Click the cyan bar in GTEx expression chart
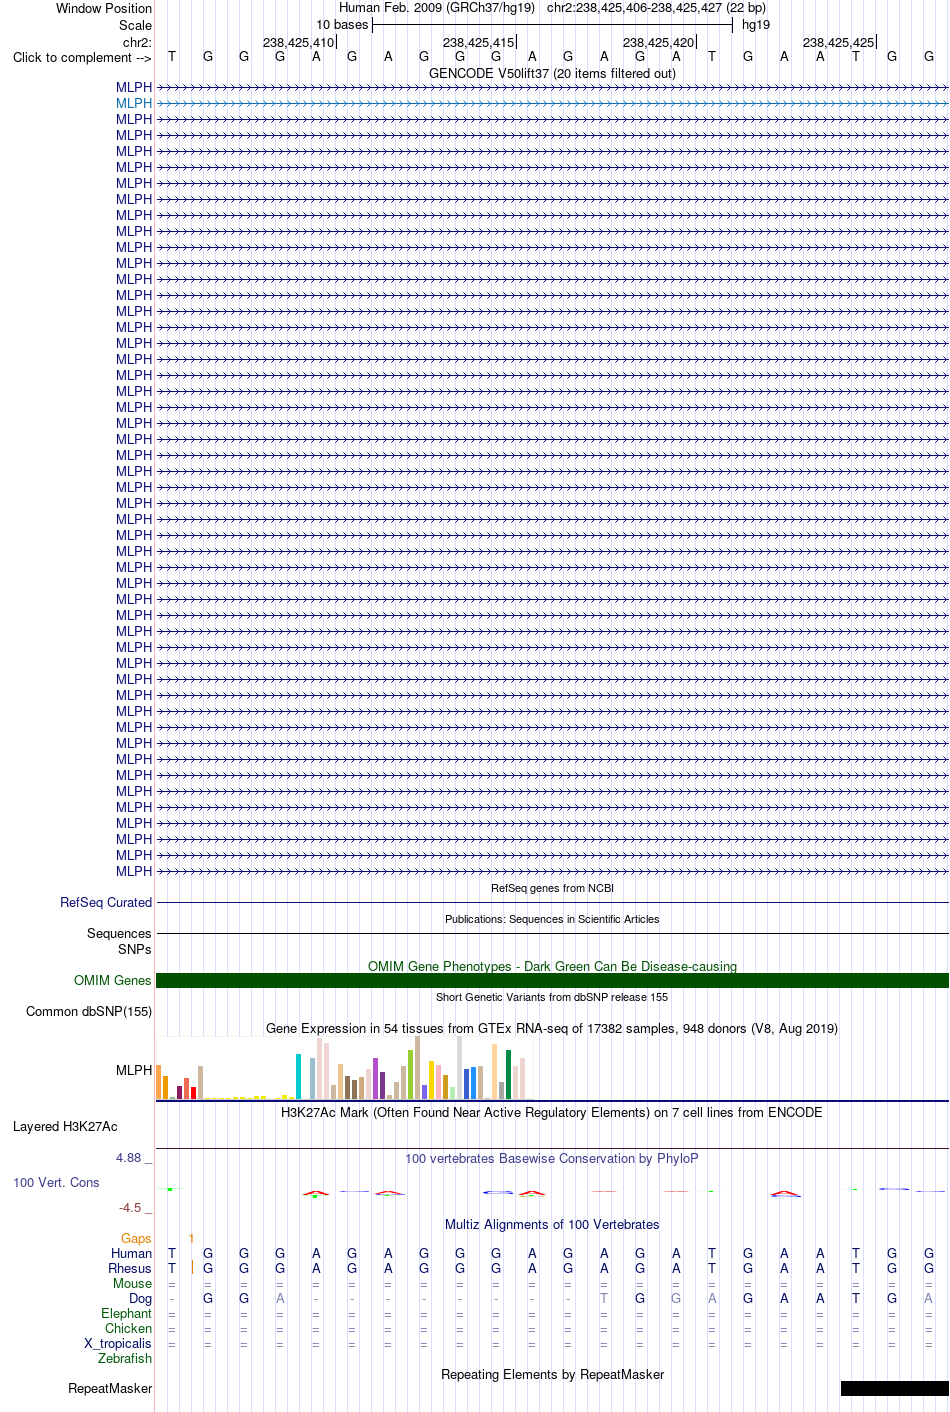This screenshot has width=950, height=1412. [x=298, y=1076]
